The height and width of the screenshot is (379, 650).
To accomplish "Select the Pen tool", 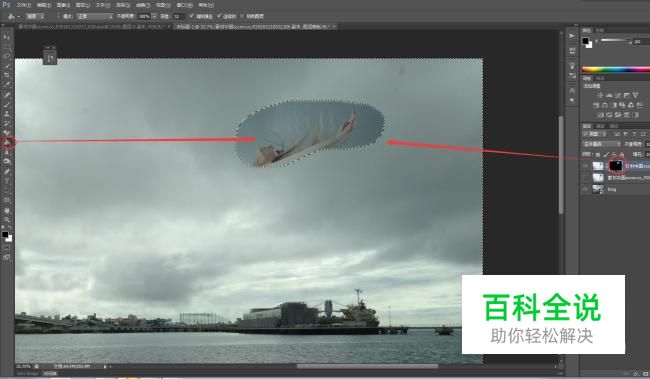I will coord(7,171).
